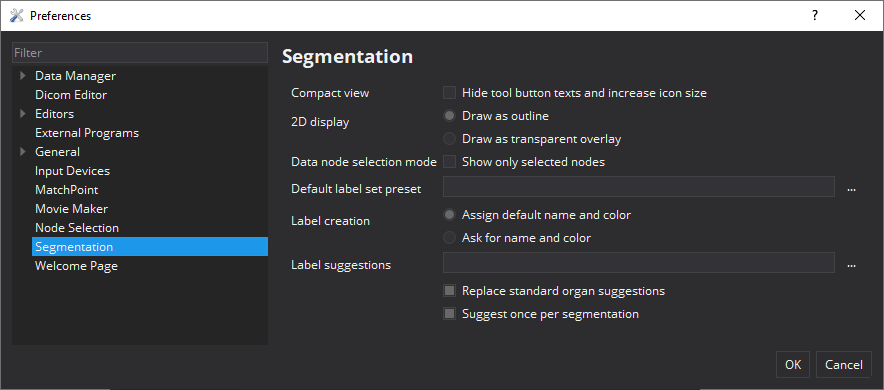Browse for default label set preset file
The image size is (884, 390).
(851, 189)
